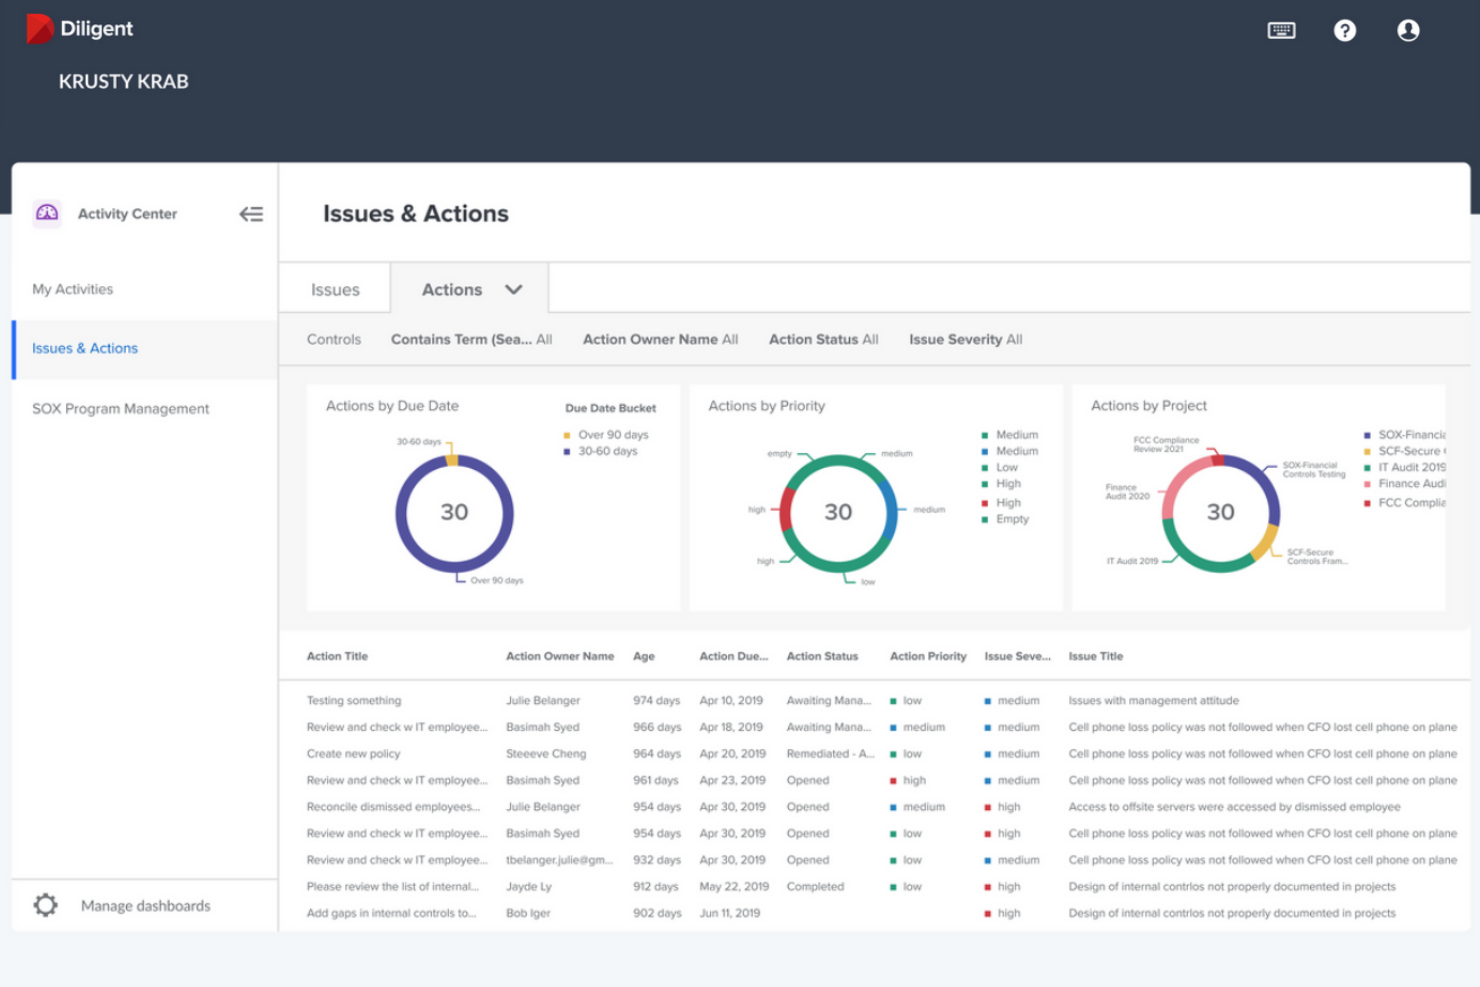Click the Manage dashboards gear icon

45,905
